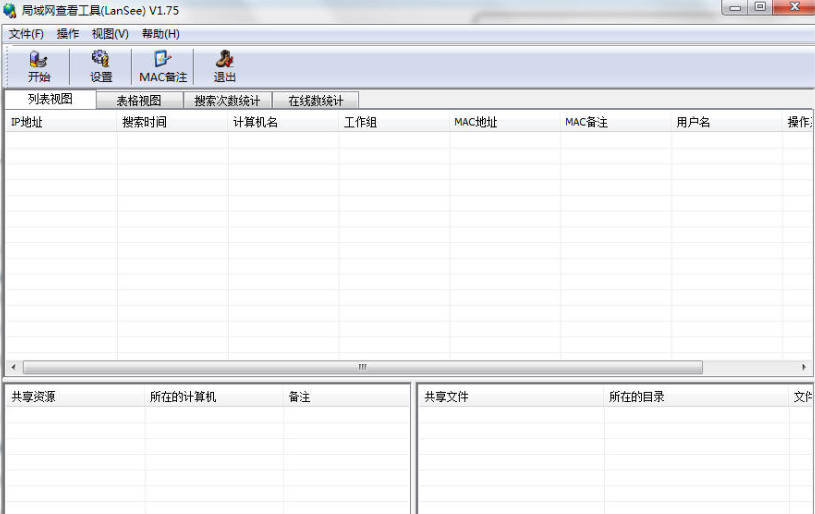The height and width of the screenshot is (514, 815).
Task: Click the 共享文件 column header
Action: click(x=511, y=397)
